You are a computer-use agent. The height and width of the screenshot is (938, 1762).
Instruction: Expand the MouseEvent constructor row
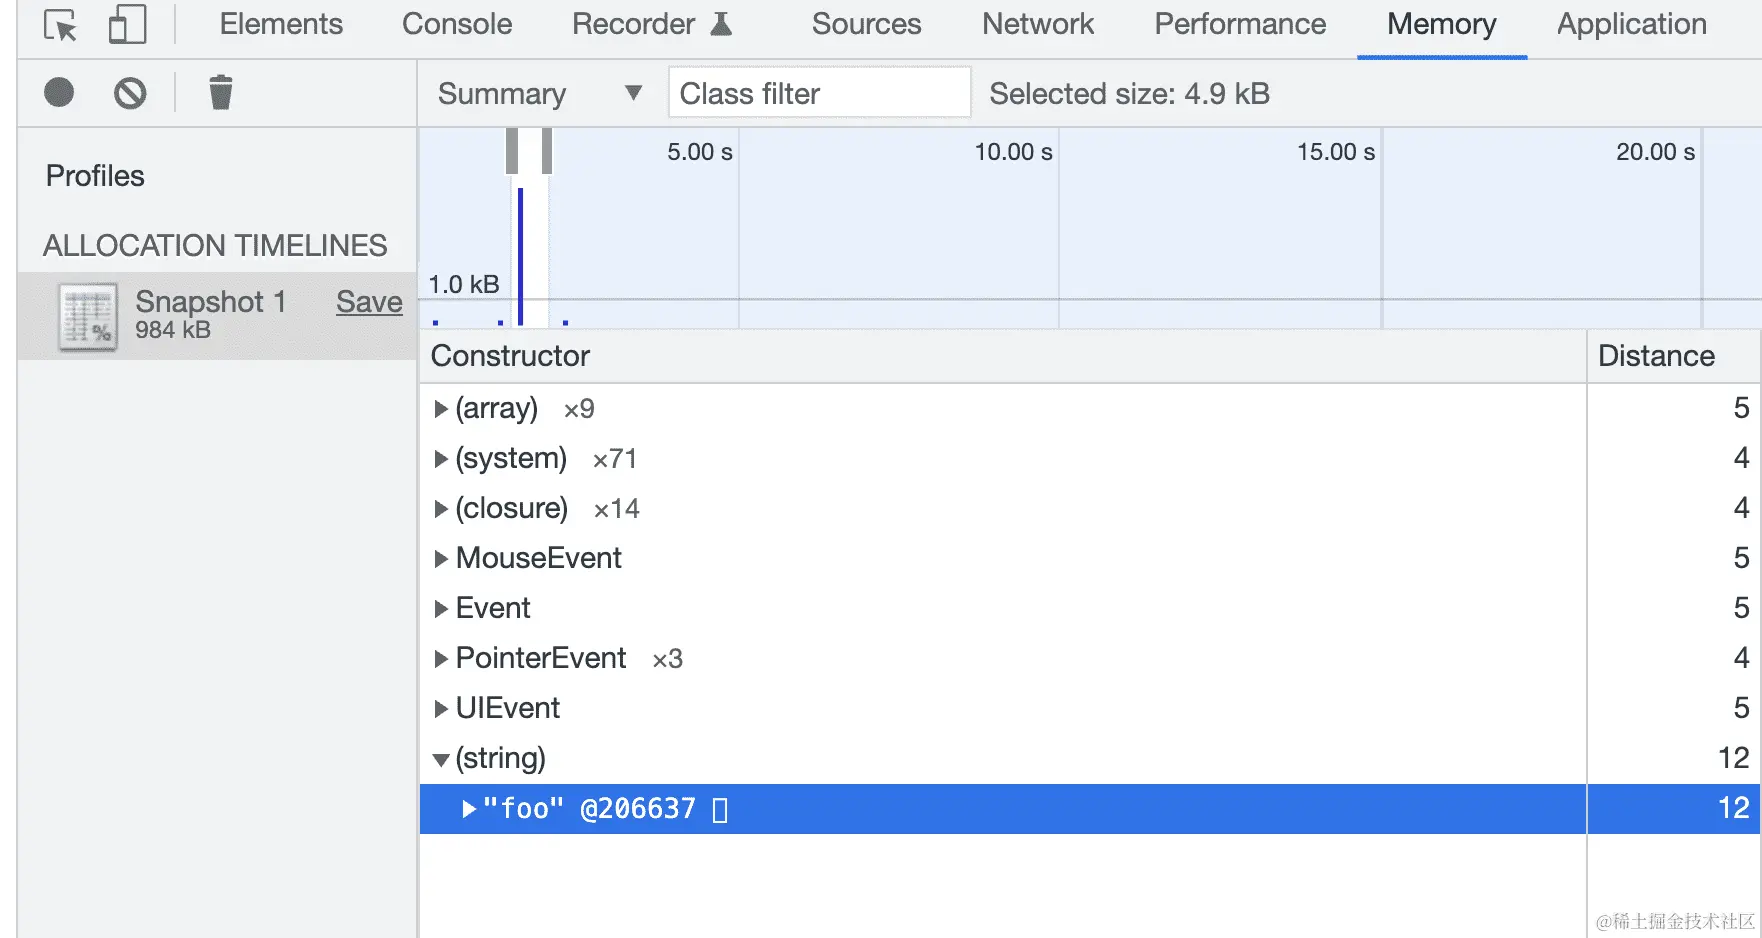tap(440, 559)
